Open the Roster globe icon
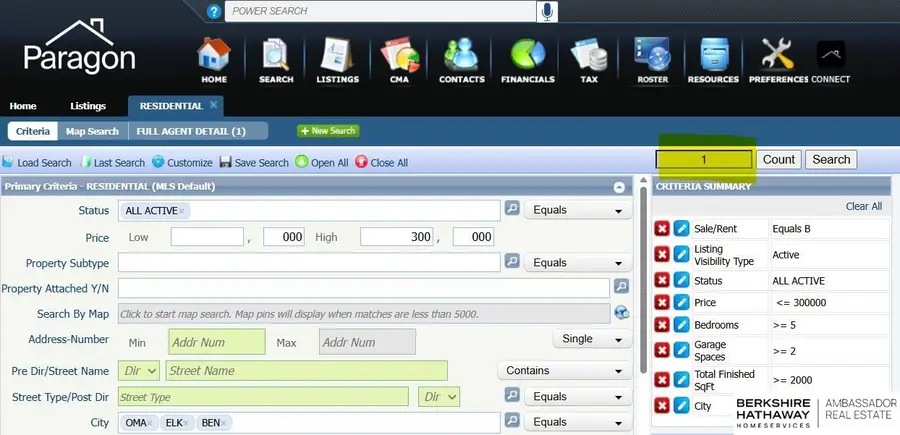 [x=652, y=60]
